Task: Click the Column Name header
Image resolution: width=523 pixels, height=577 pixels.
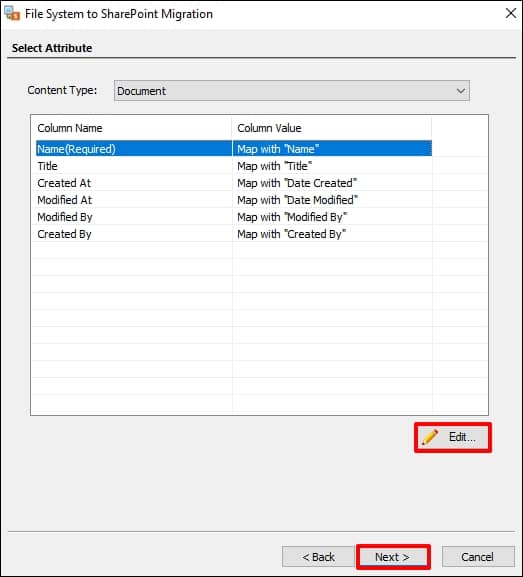Action: 70,128
